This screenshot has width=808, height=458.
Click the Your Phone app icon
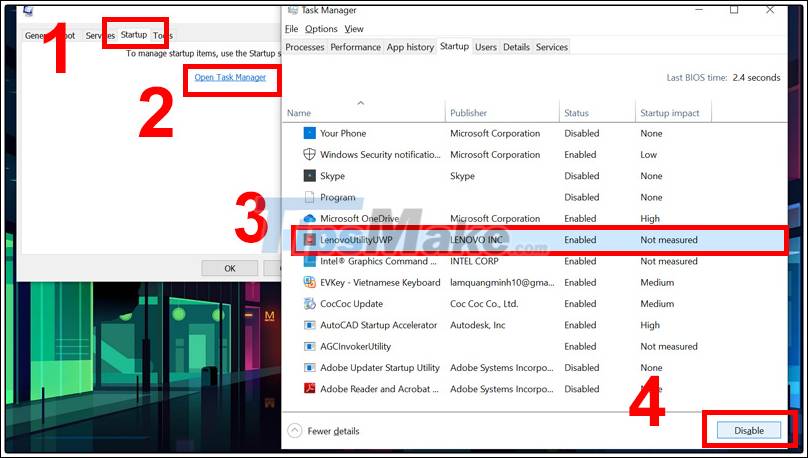coord(309,133)
